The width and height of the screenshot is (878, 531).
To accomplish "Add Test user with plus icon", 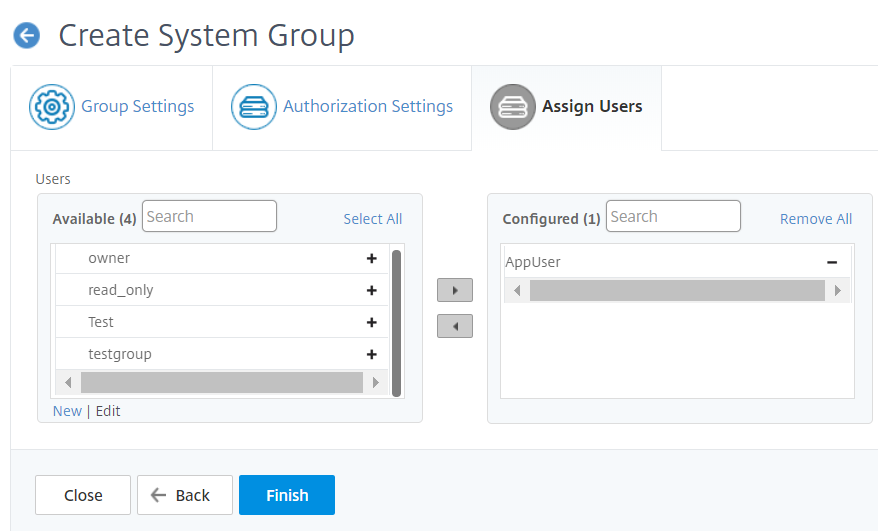I will pos(371,322).
